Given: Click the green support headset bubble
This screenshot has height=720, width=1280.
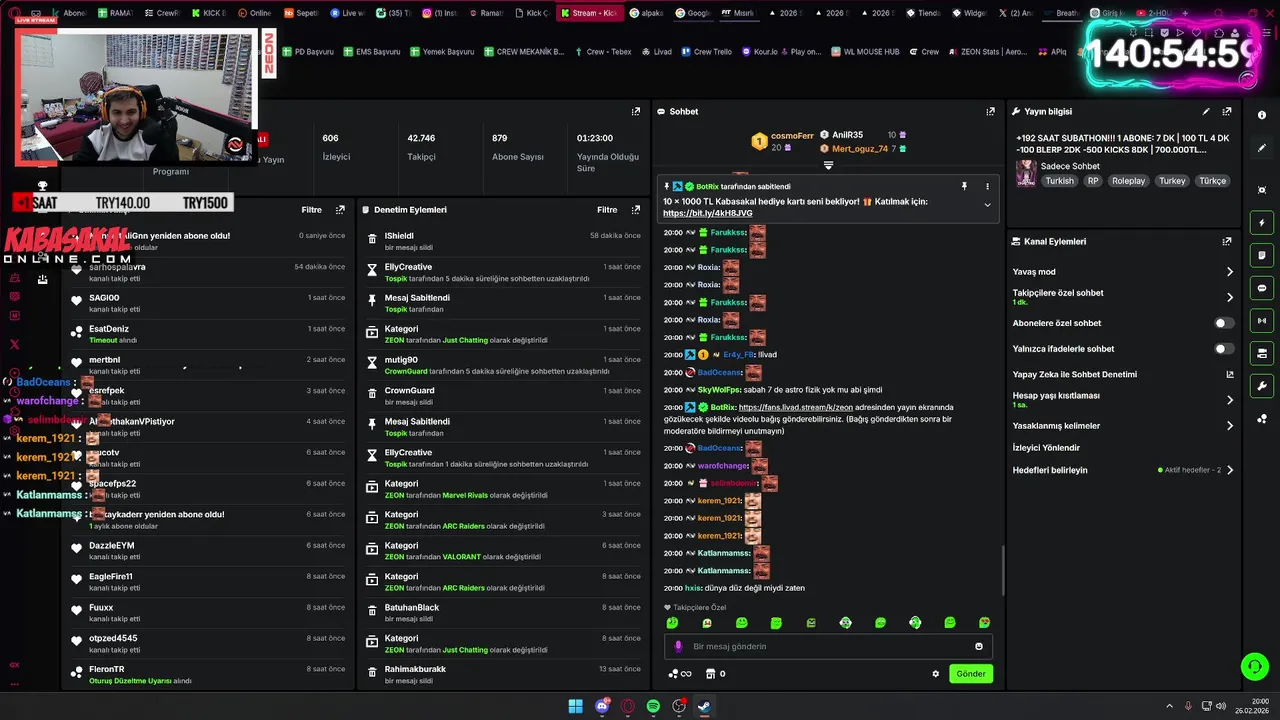Looking at the screenshot, I should pyautogui.click(x=1254, y=666).
